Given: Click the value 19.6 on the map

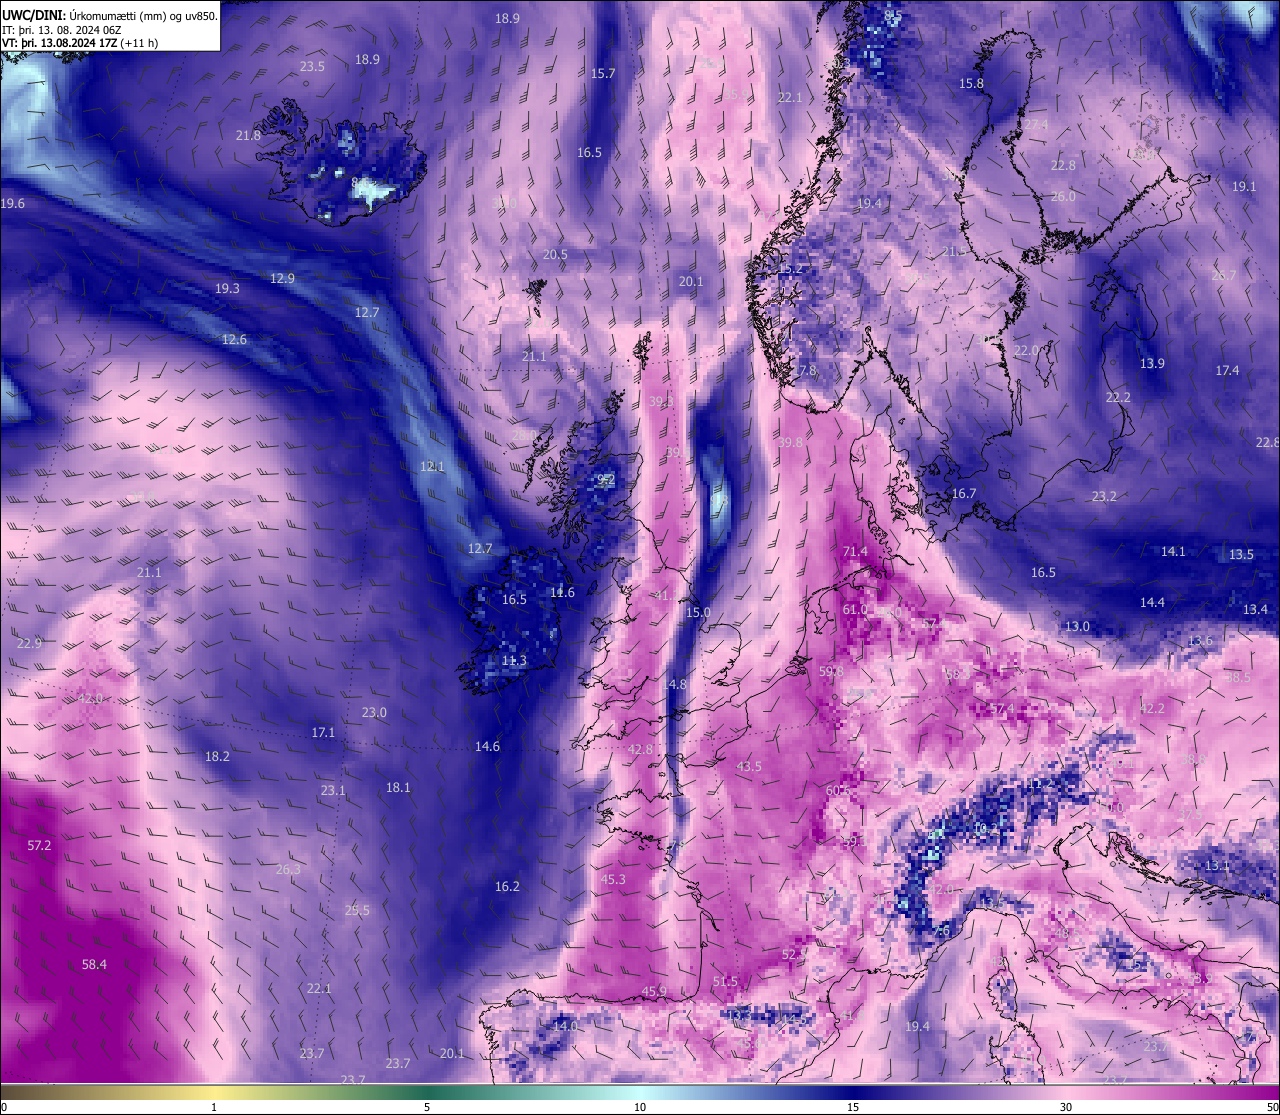Looking at the screenshot, I should [x=13, y=203].
